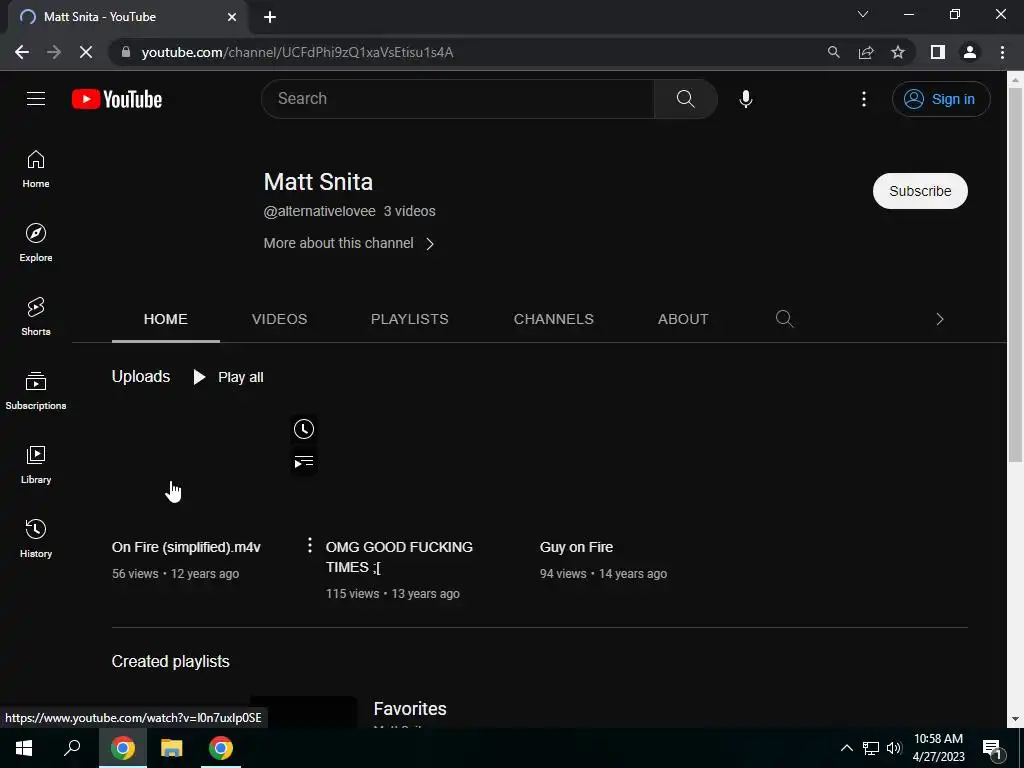Open History in the sidebar

coord(36,538)
